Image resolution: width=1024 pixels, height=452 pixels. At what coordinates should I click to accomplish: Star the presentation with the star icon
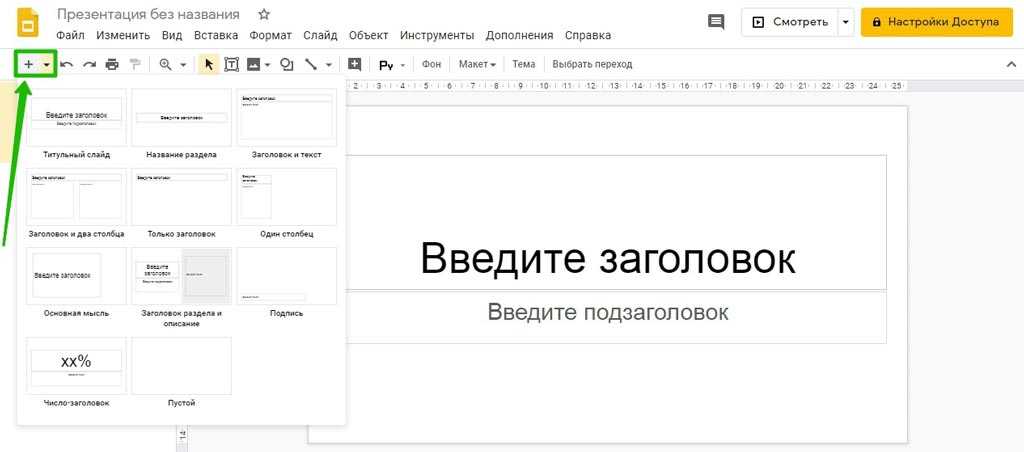click(x=264, y=15)
